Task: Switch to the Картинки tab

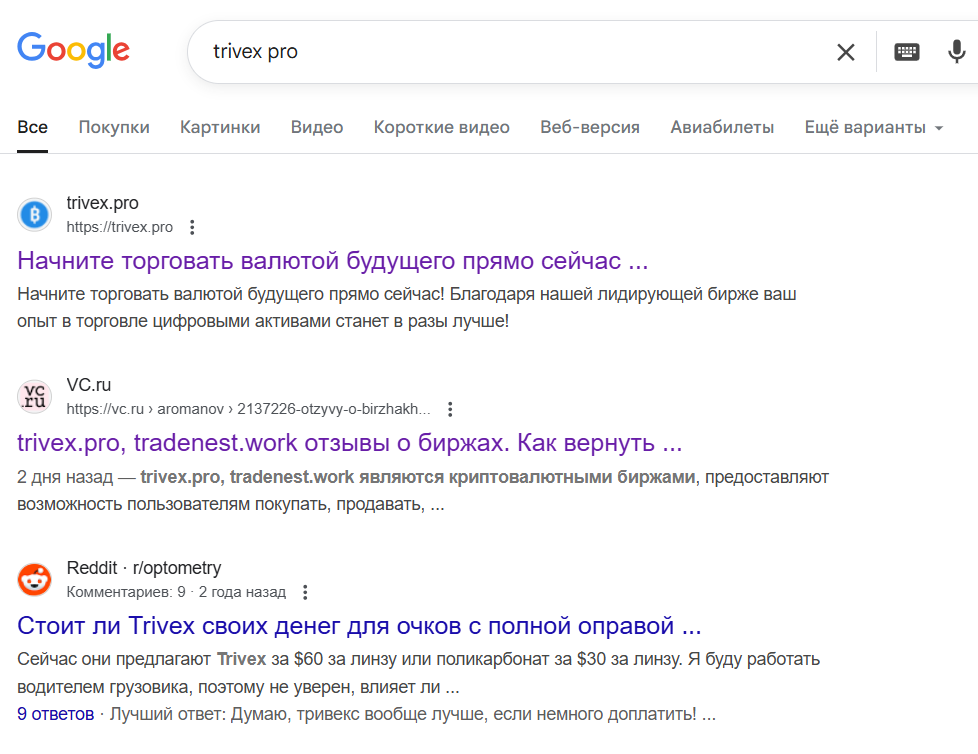Action: coord(220,127)
